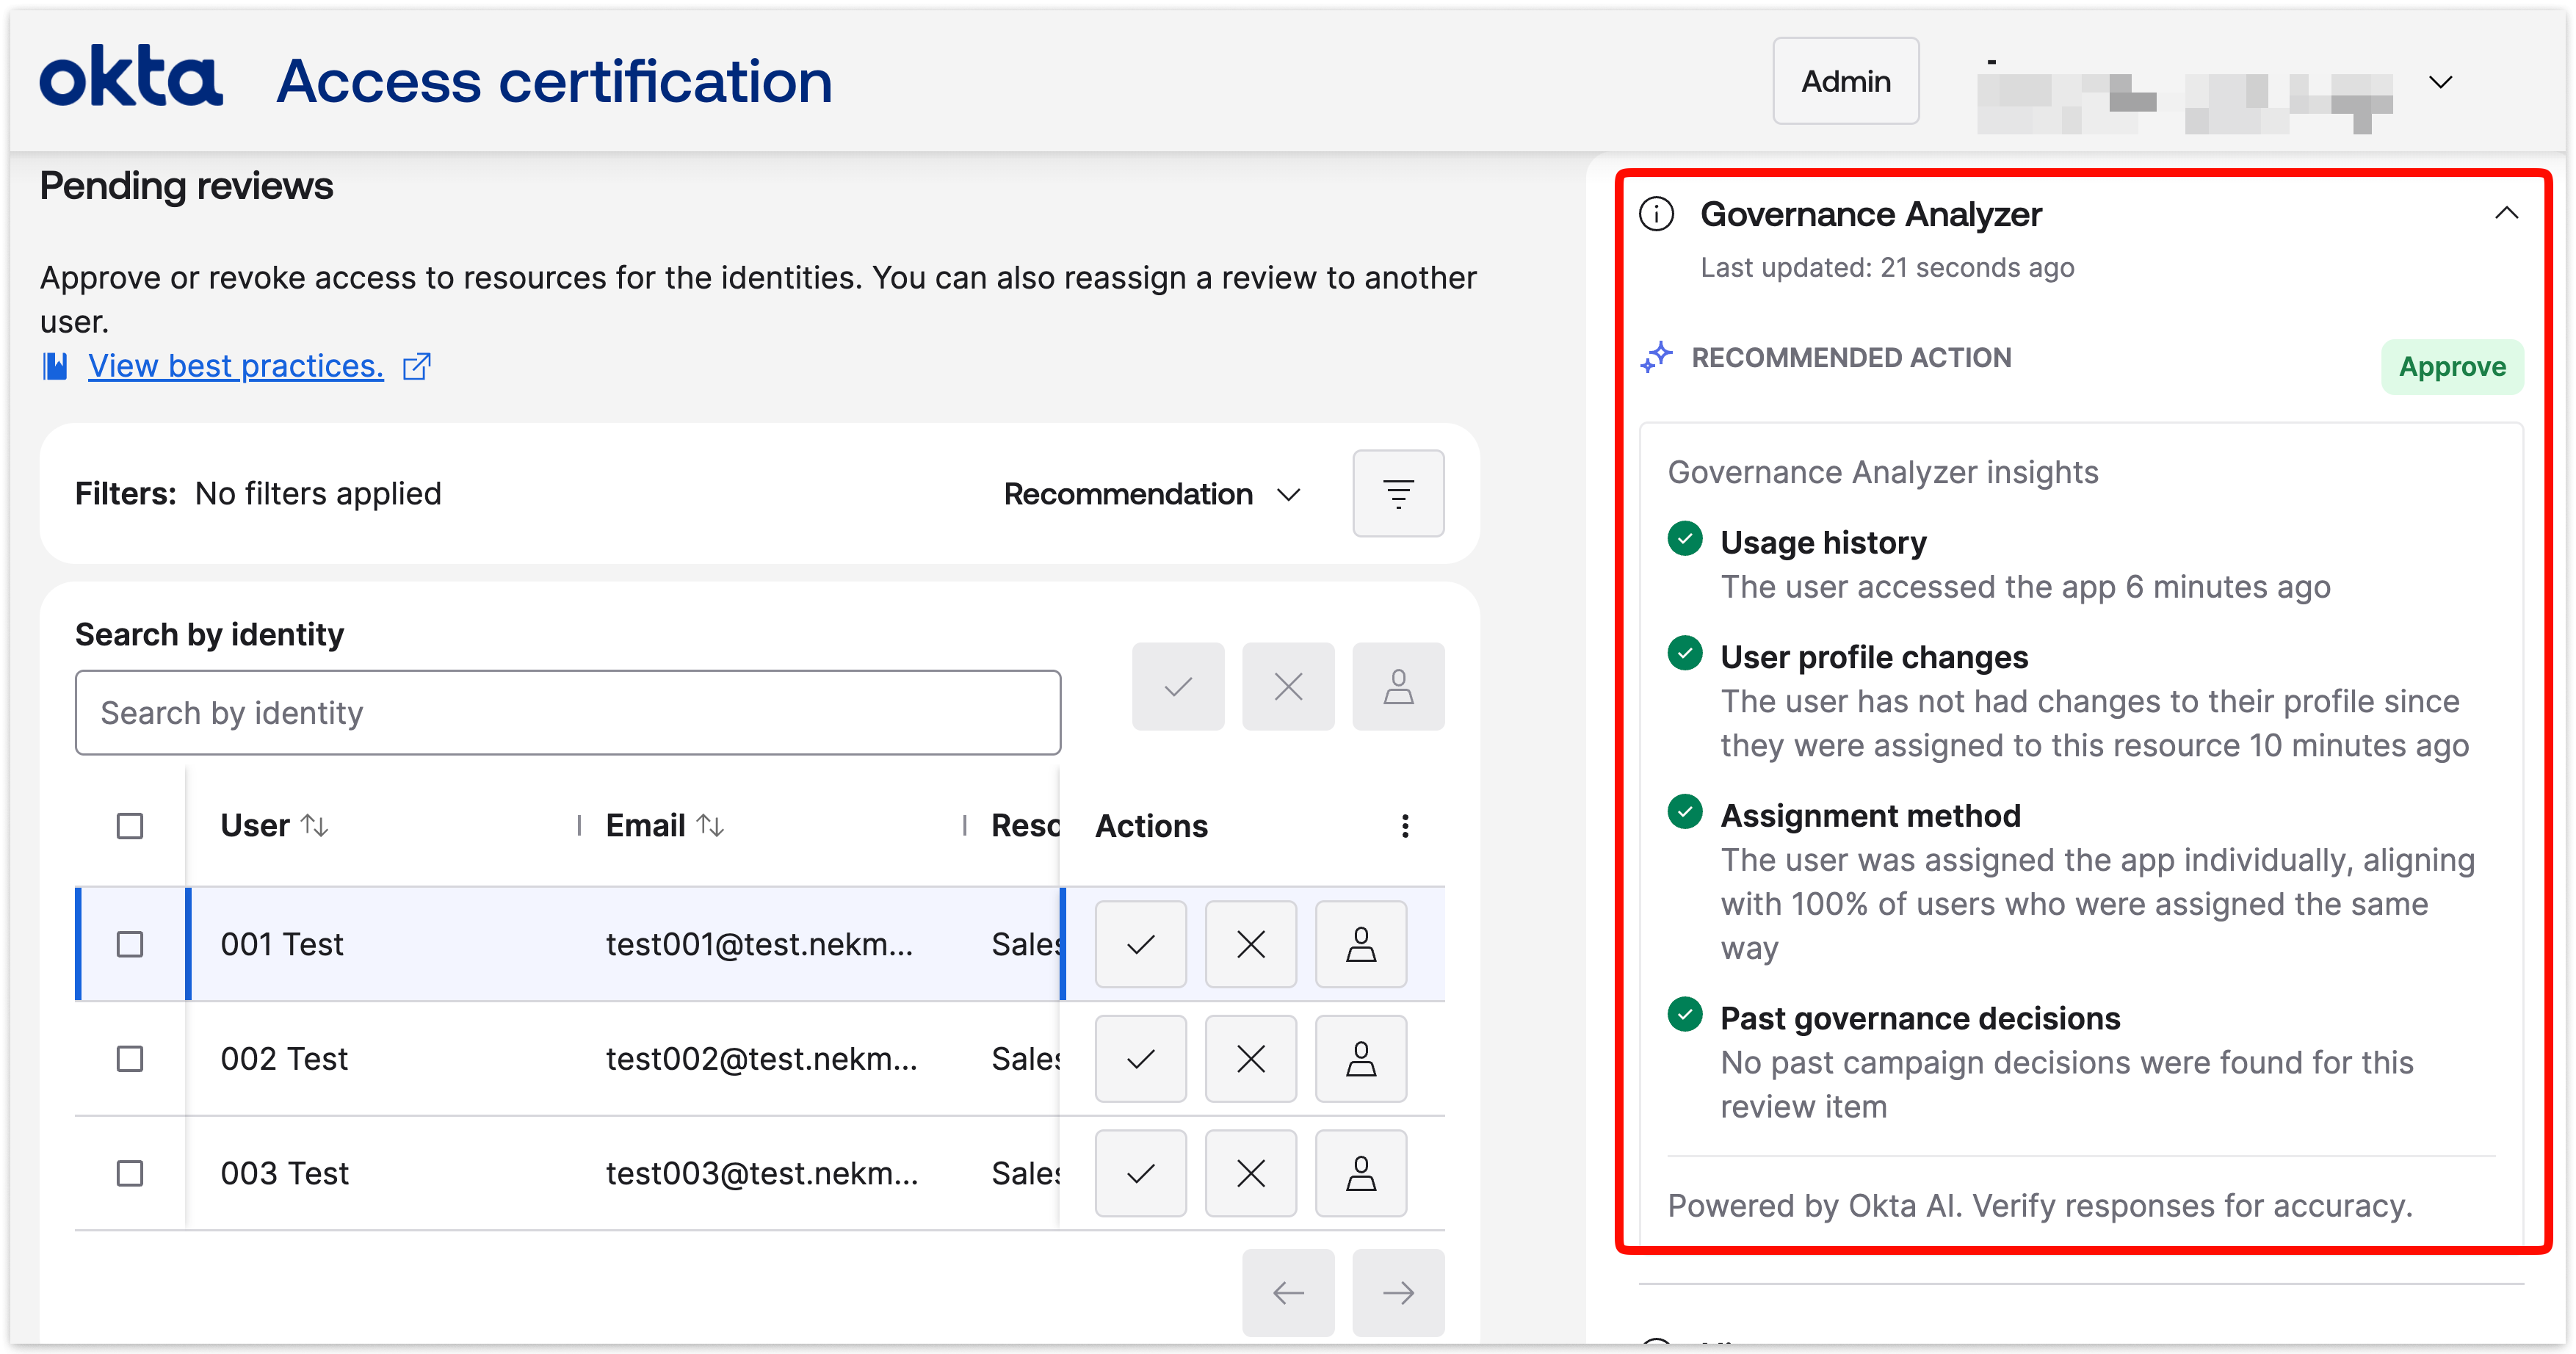2576x1354 pixels.
Task: Collapse the Governance Analyzer panel
Action: point(2506,213)
